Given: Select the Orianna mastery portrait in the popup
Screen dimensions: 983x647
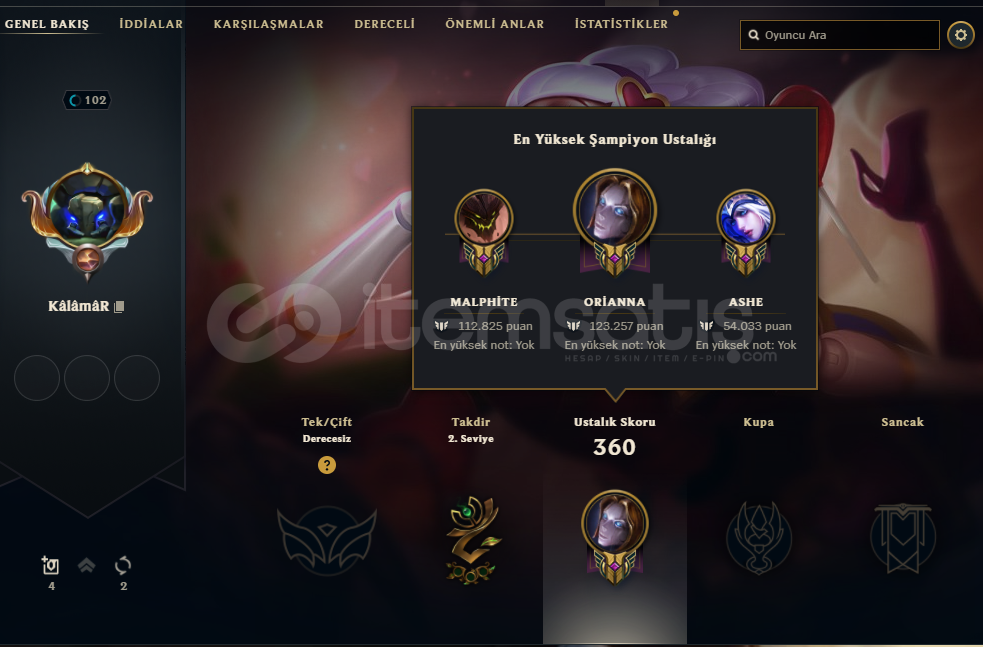Looking at the screenshot, I should pos(614,210).
